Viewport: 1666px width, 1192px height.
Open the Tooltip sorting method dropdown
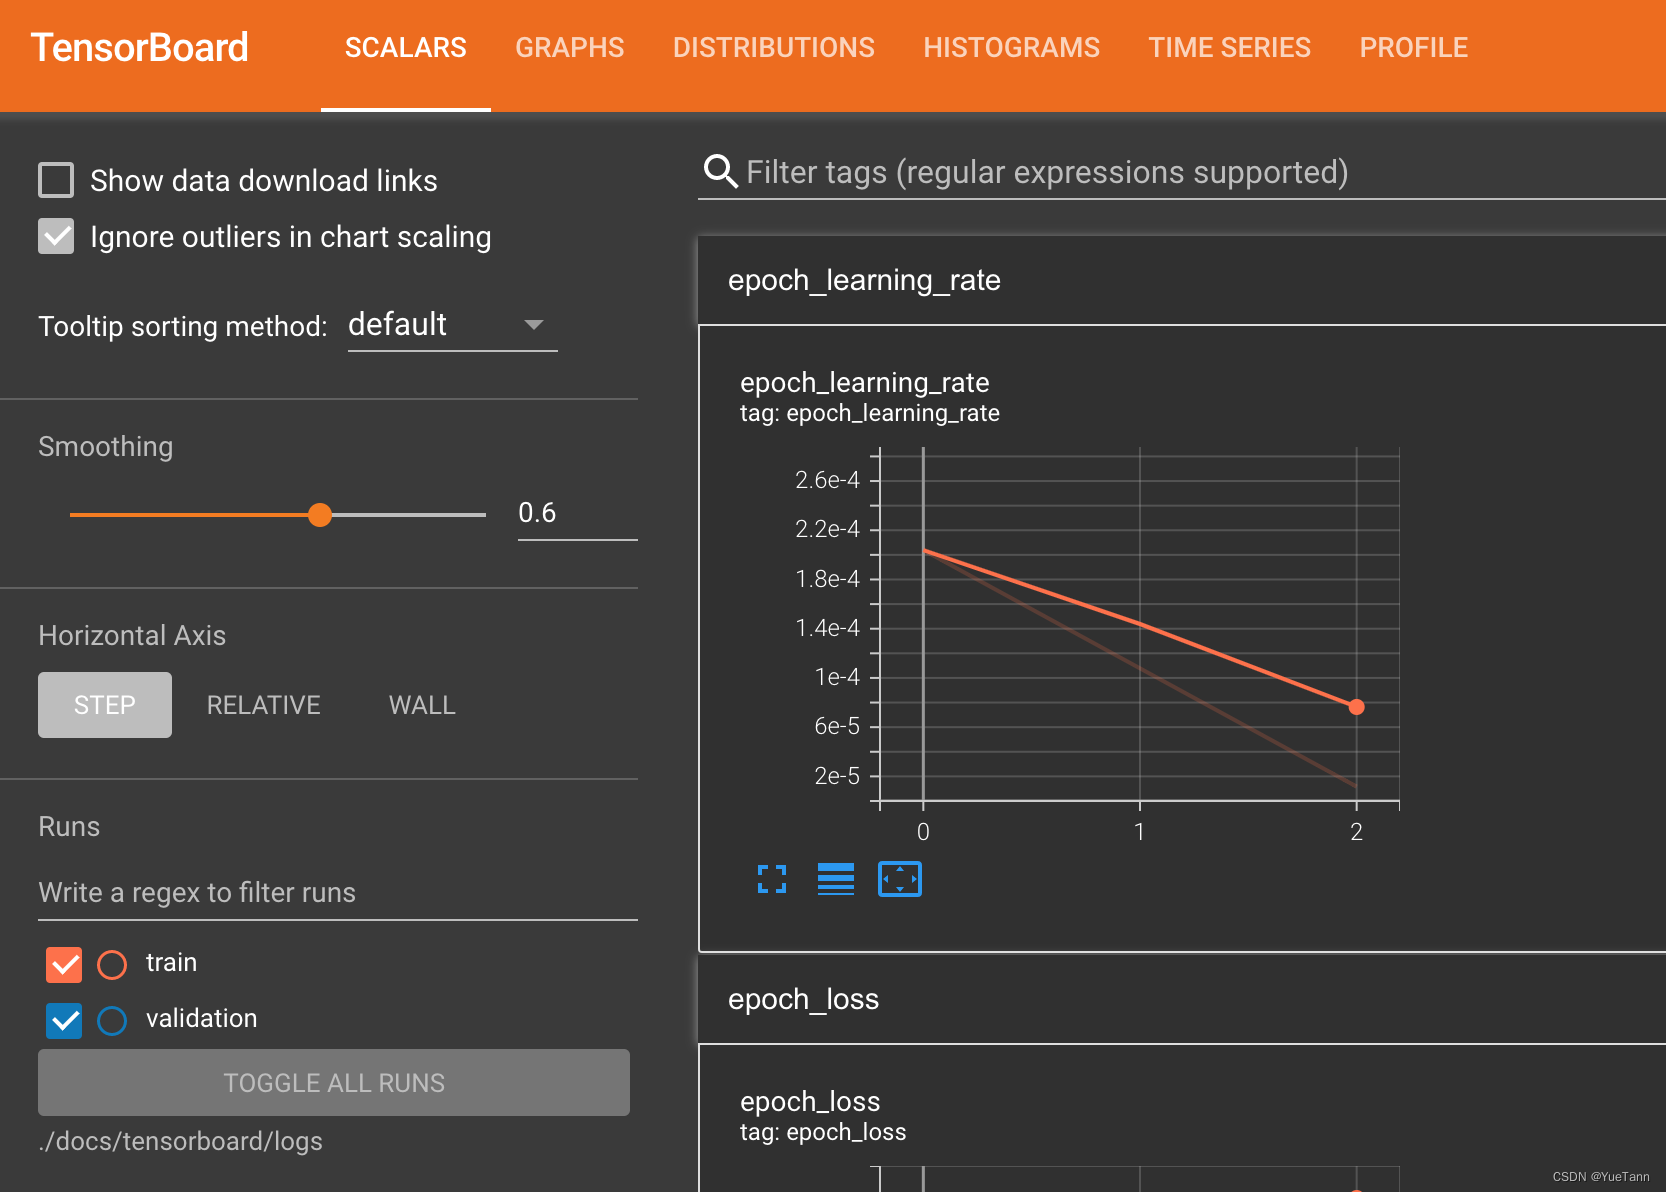coord(452,324)
